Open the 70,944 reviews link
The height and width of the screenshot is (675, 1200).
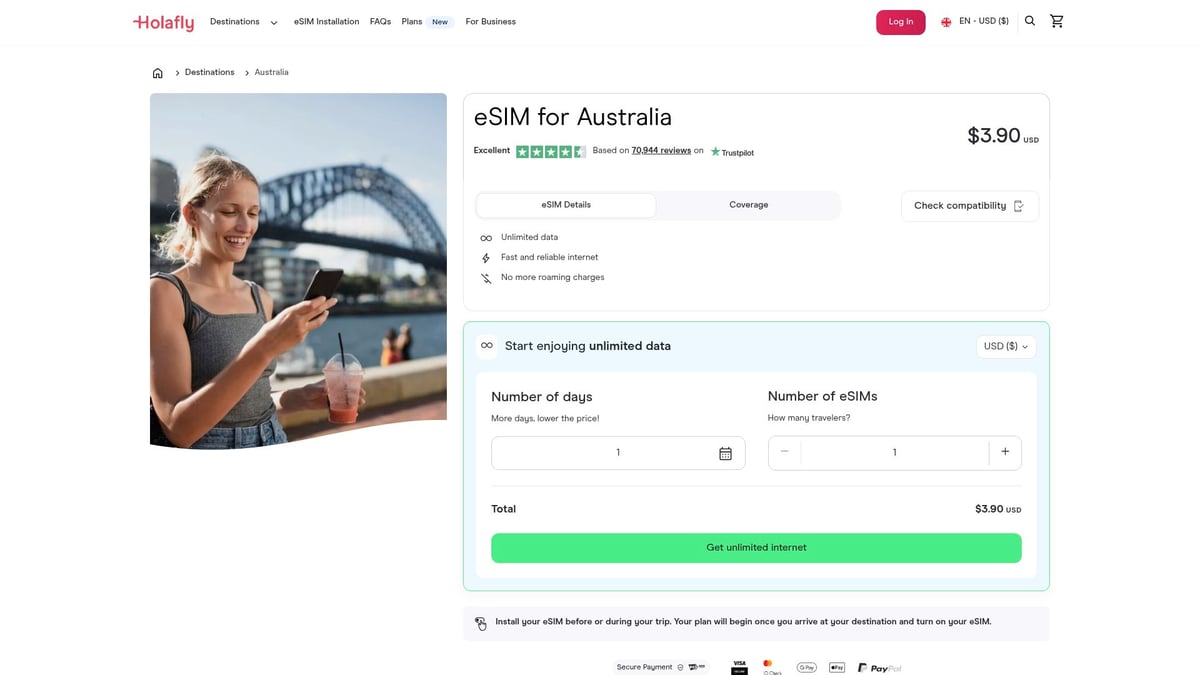pyautogui.click(x=661, y=150)
